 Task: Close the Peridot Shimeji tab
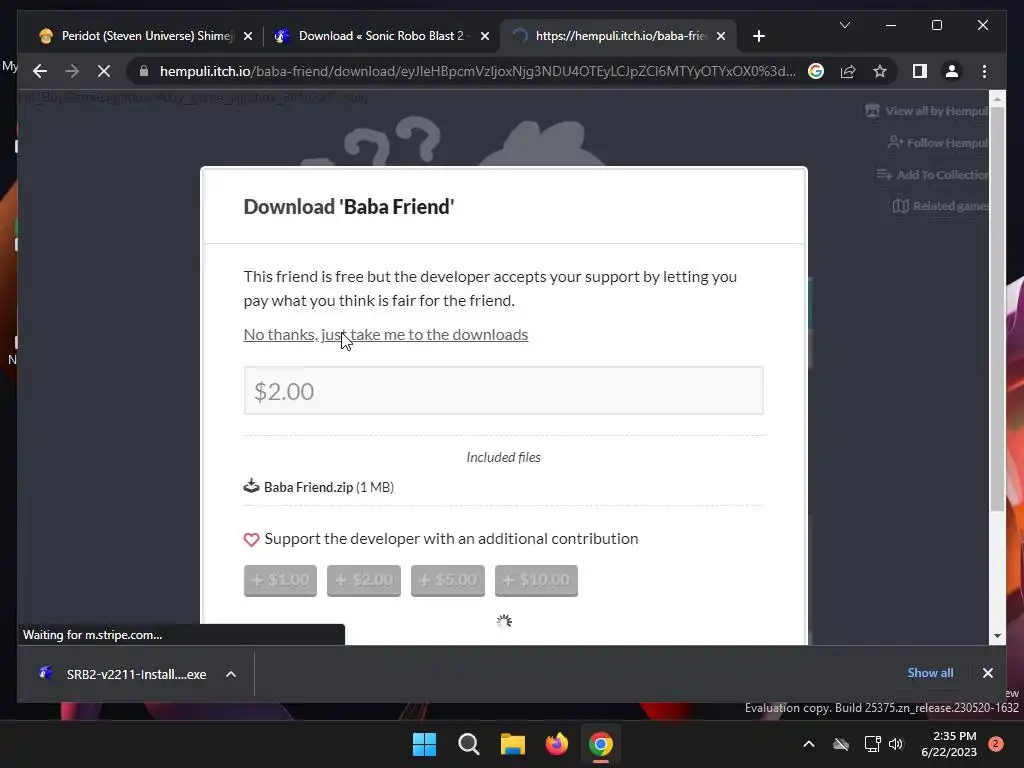[248, 36]
